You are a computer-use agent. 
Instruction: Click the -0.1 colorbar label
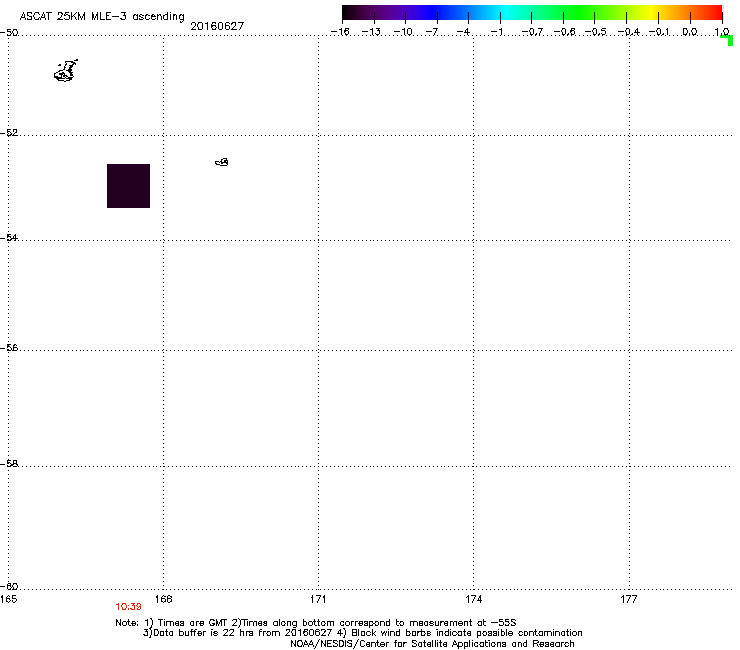659,32
